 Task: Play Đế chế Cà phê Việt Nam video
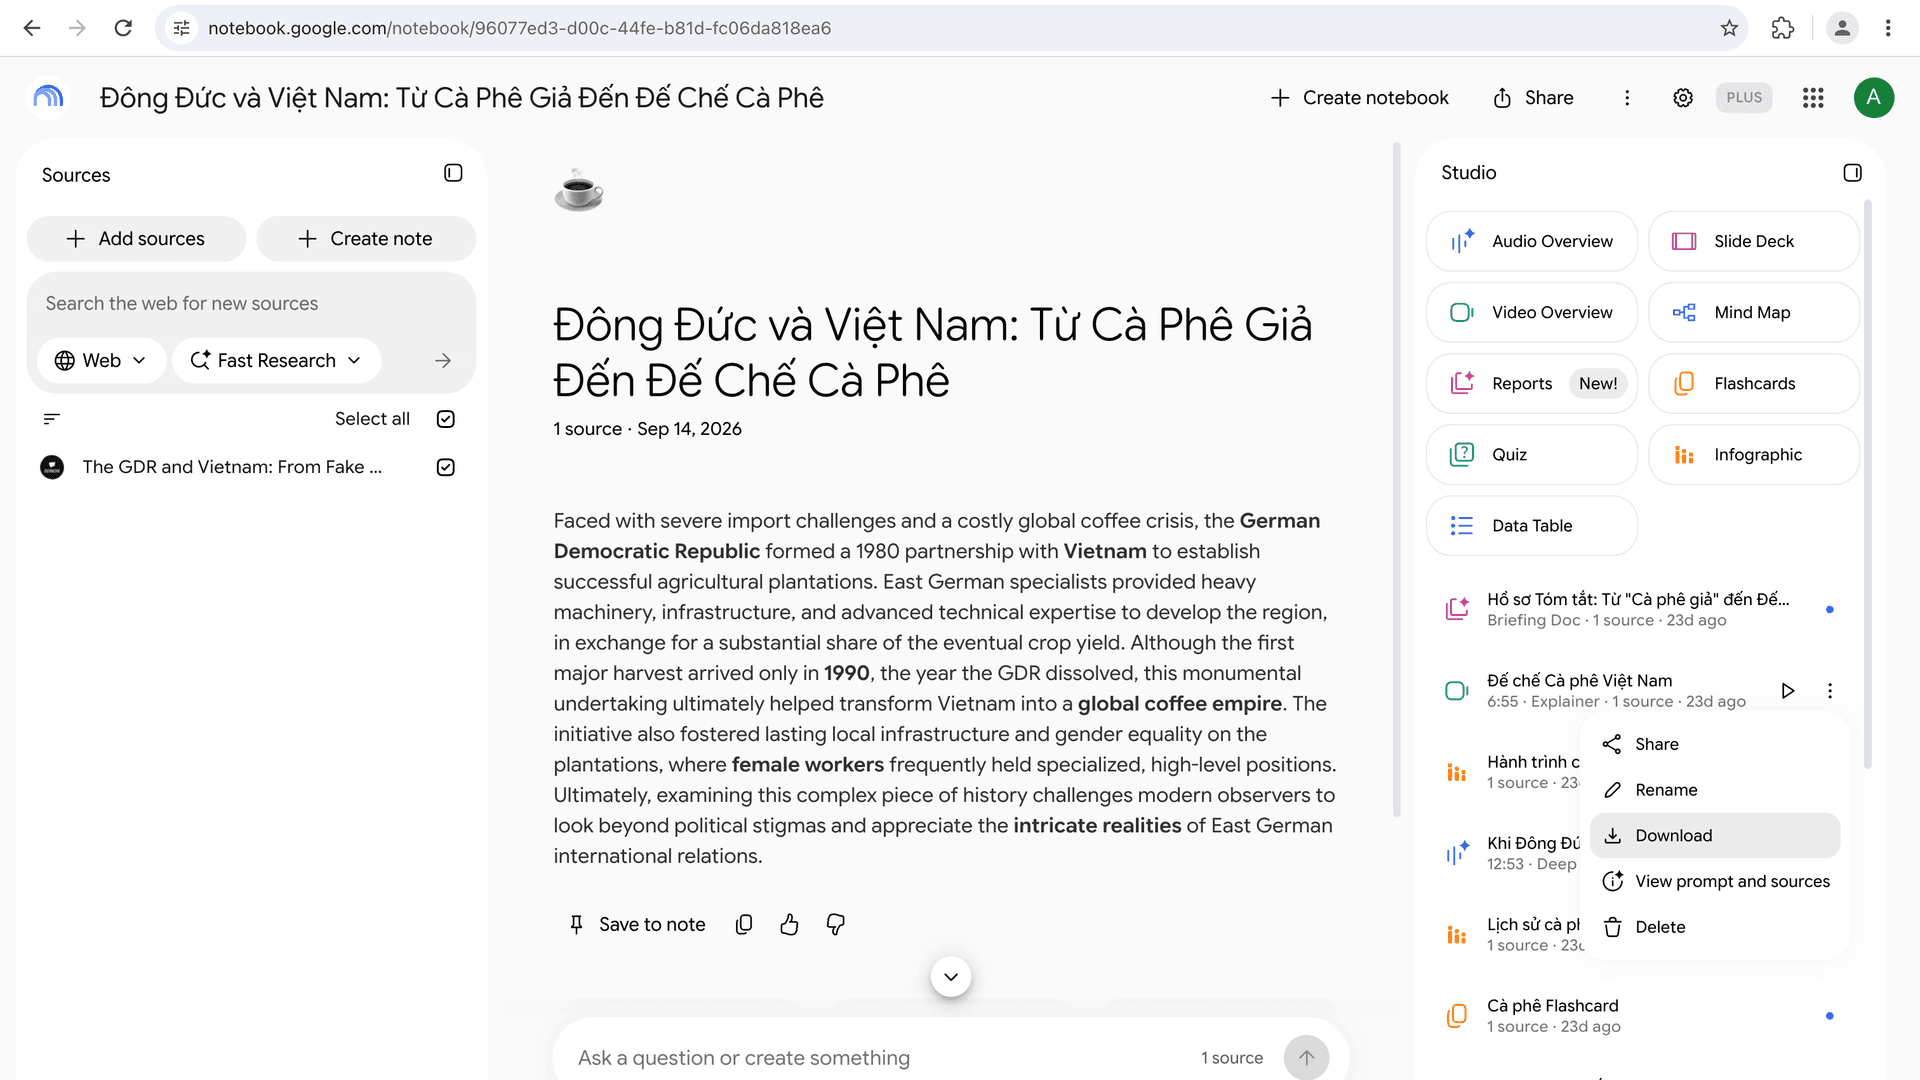[x=1787, y=691]
